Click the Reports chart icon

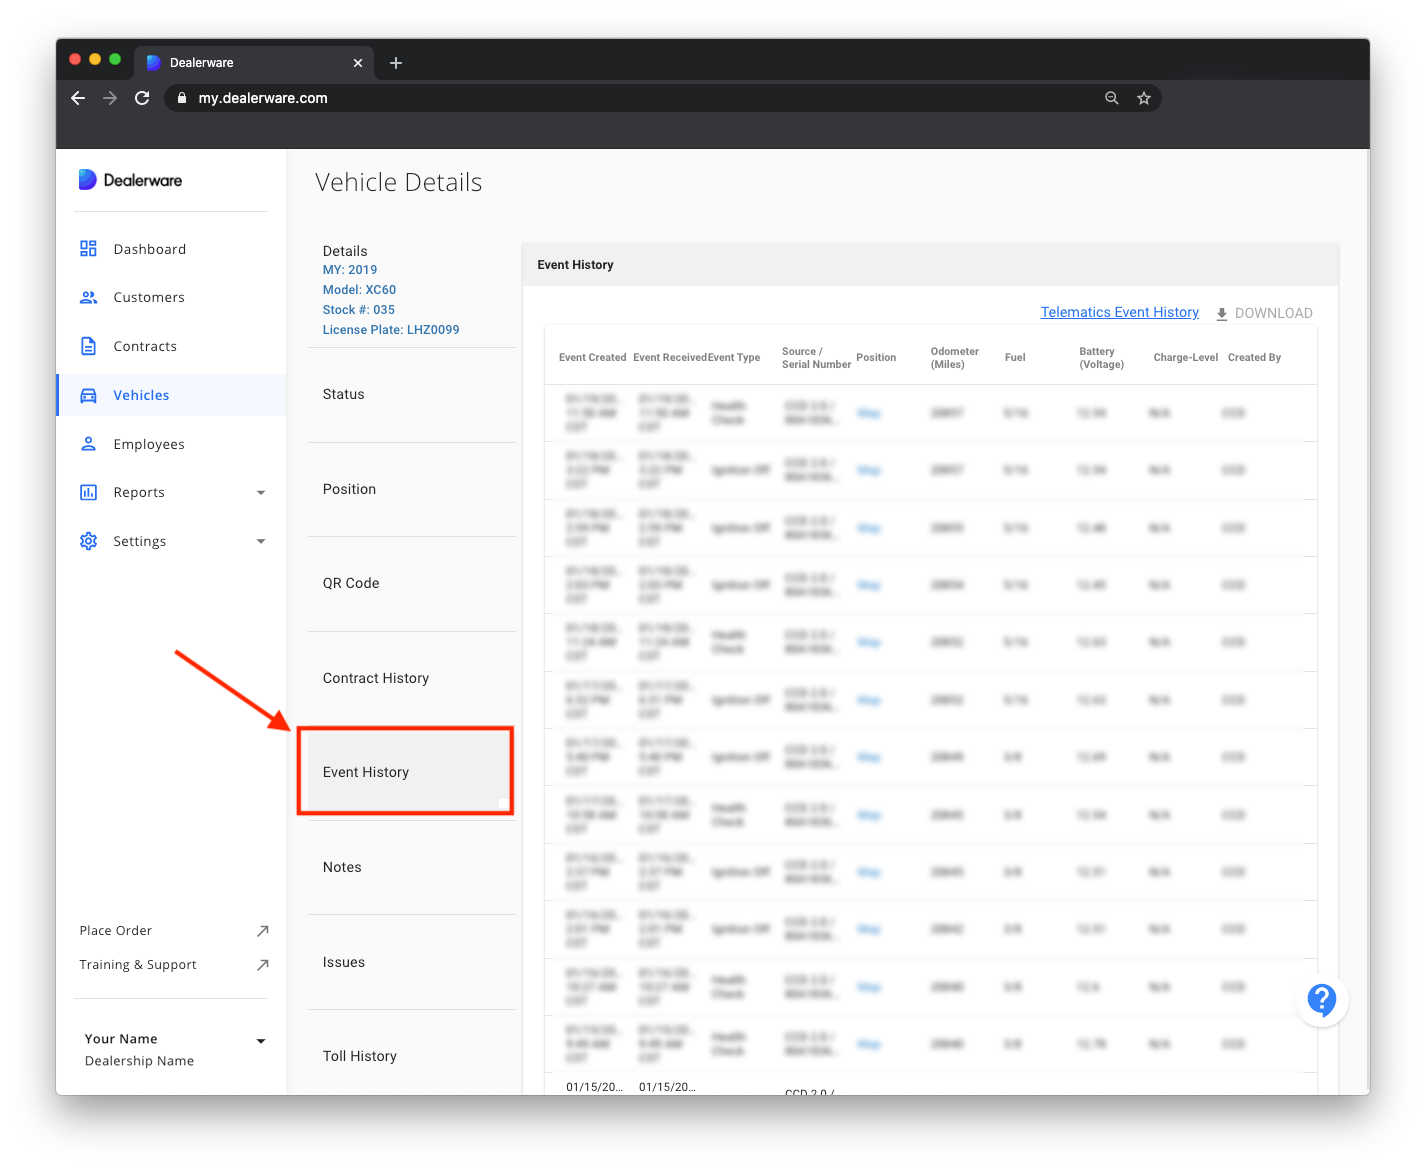[88, 492]
